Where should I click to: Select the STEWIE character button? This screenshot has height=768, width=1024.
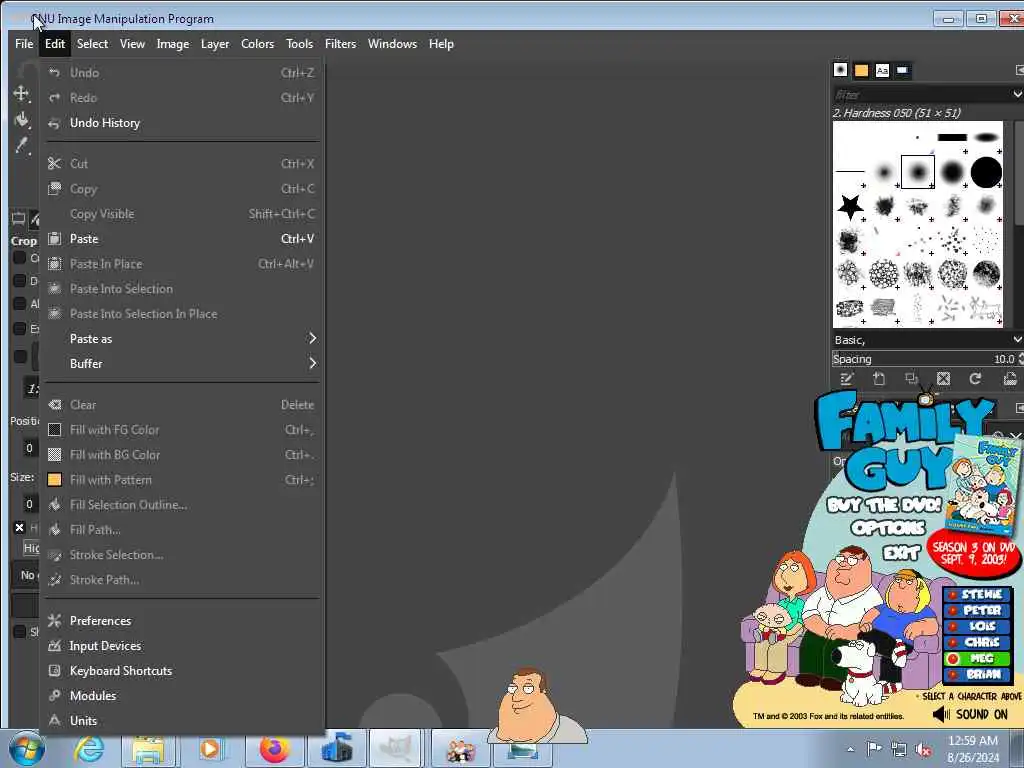pos(978,594)
